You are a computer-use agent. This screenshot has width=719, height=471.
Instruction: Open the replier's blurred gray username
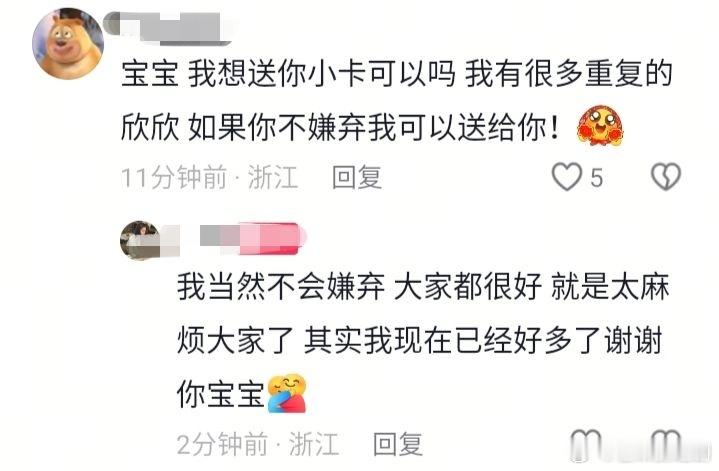click(219, 235)
